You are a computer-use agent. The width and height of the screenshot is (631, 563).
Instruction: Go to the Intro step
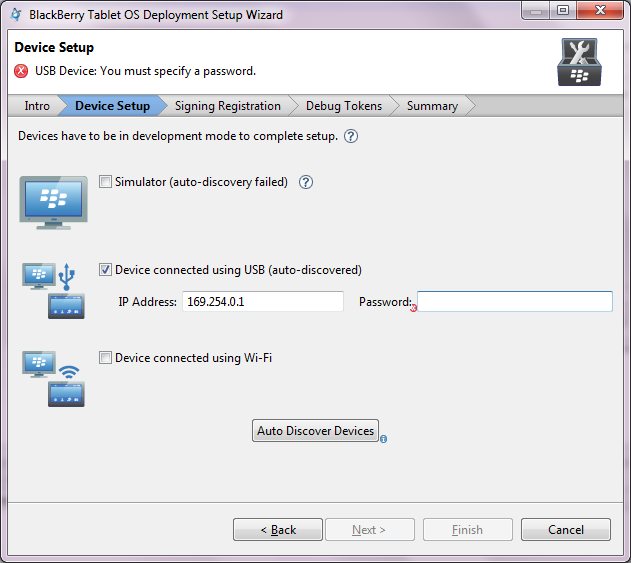[37, 106]
